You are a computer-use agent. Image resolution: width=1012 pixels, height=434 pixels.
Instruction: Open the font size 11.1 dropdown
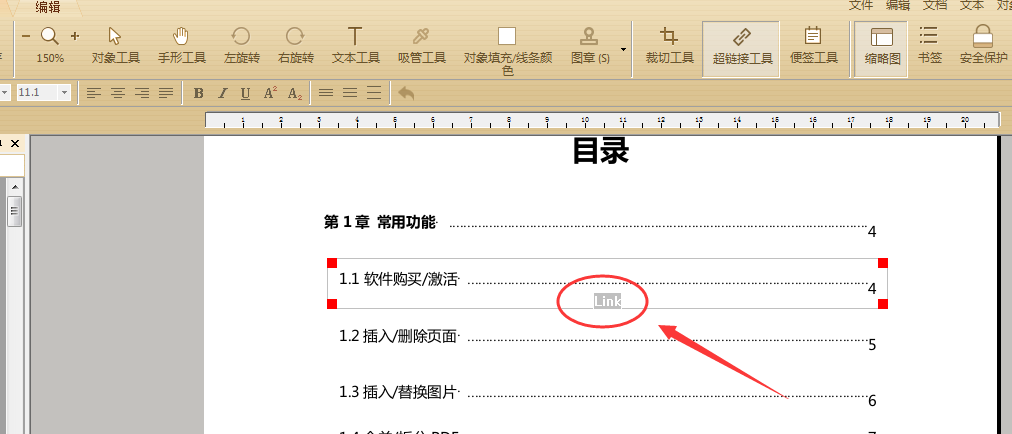(x=64, y=93)
